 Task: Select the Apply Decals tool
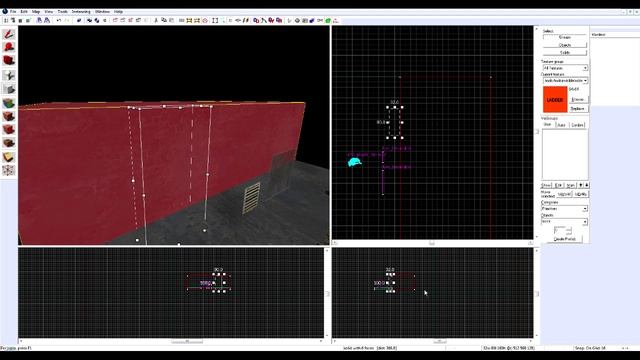coord(9,130)
